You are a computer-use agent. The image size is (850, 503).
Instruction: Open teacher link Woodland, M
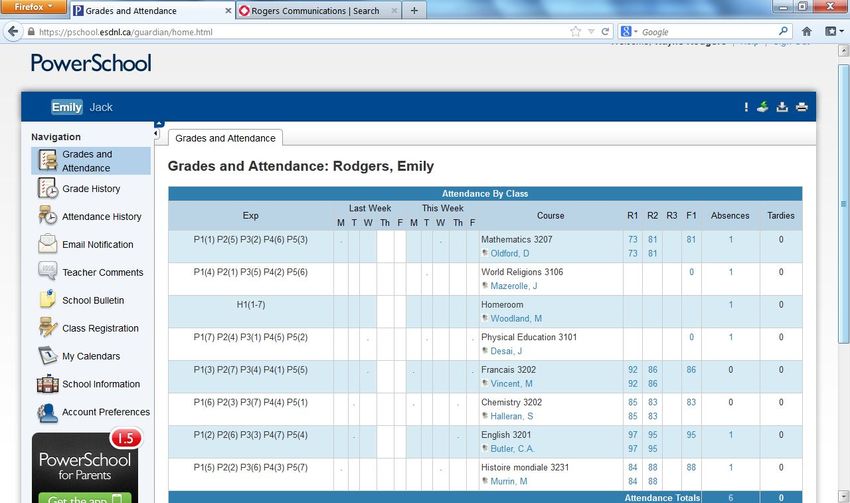click(x=516, y=318)
